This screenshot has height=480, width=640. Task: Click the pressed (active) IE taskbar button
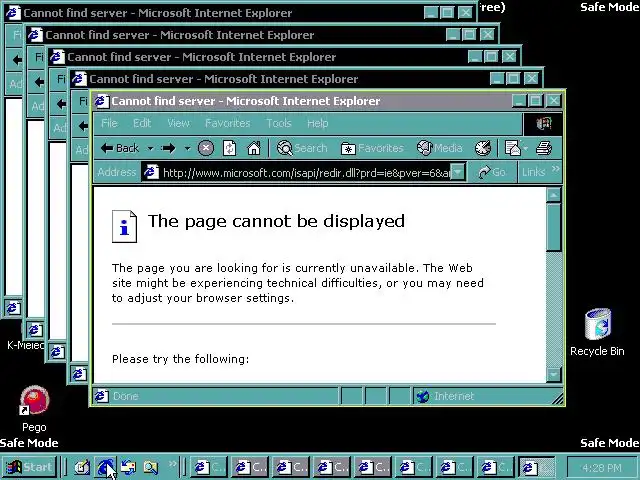pos(536,467)
